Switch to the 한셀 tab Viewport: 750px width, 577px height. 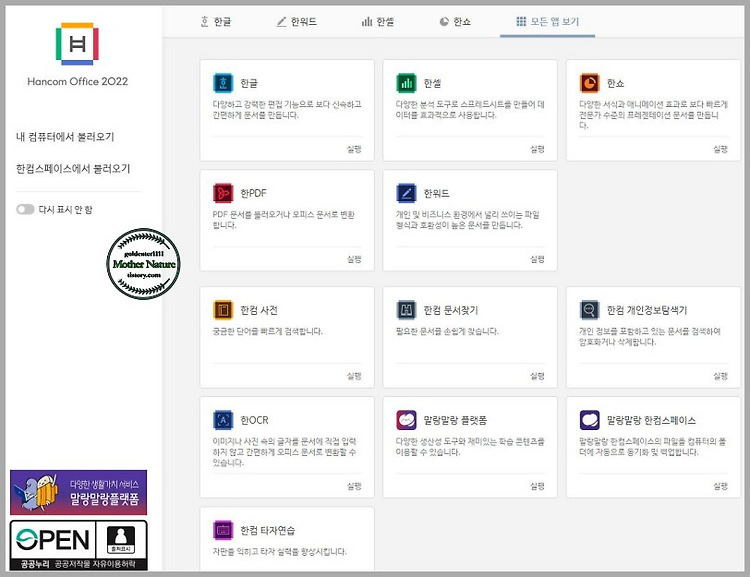(x=378, y=22)
